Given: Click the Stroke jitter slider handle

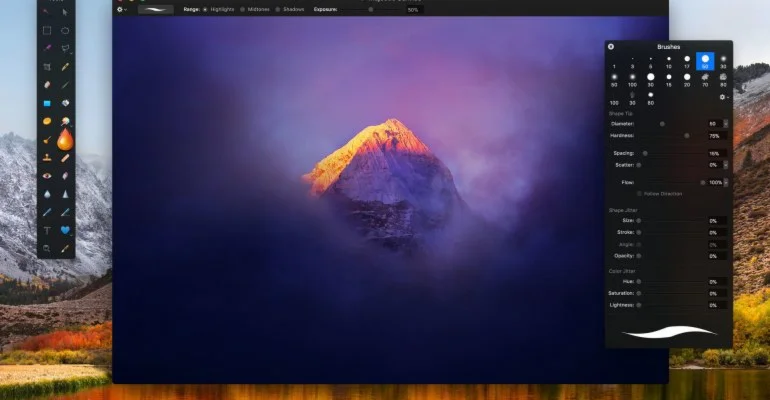Looking at the screenshot, I should (x=639, y=232).
